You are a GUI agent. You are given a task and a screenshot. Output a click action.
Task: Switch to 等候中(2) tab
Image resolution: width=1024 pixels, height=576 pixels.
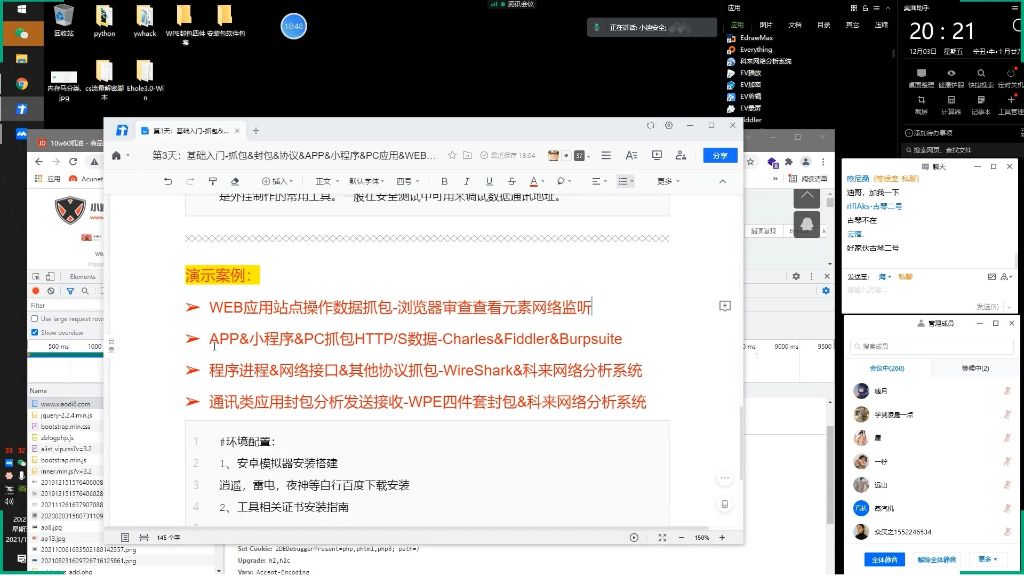pos(975,368)
